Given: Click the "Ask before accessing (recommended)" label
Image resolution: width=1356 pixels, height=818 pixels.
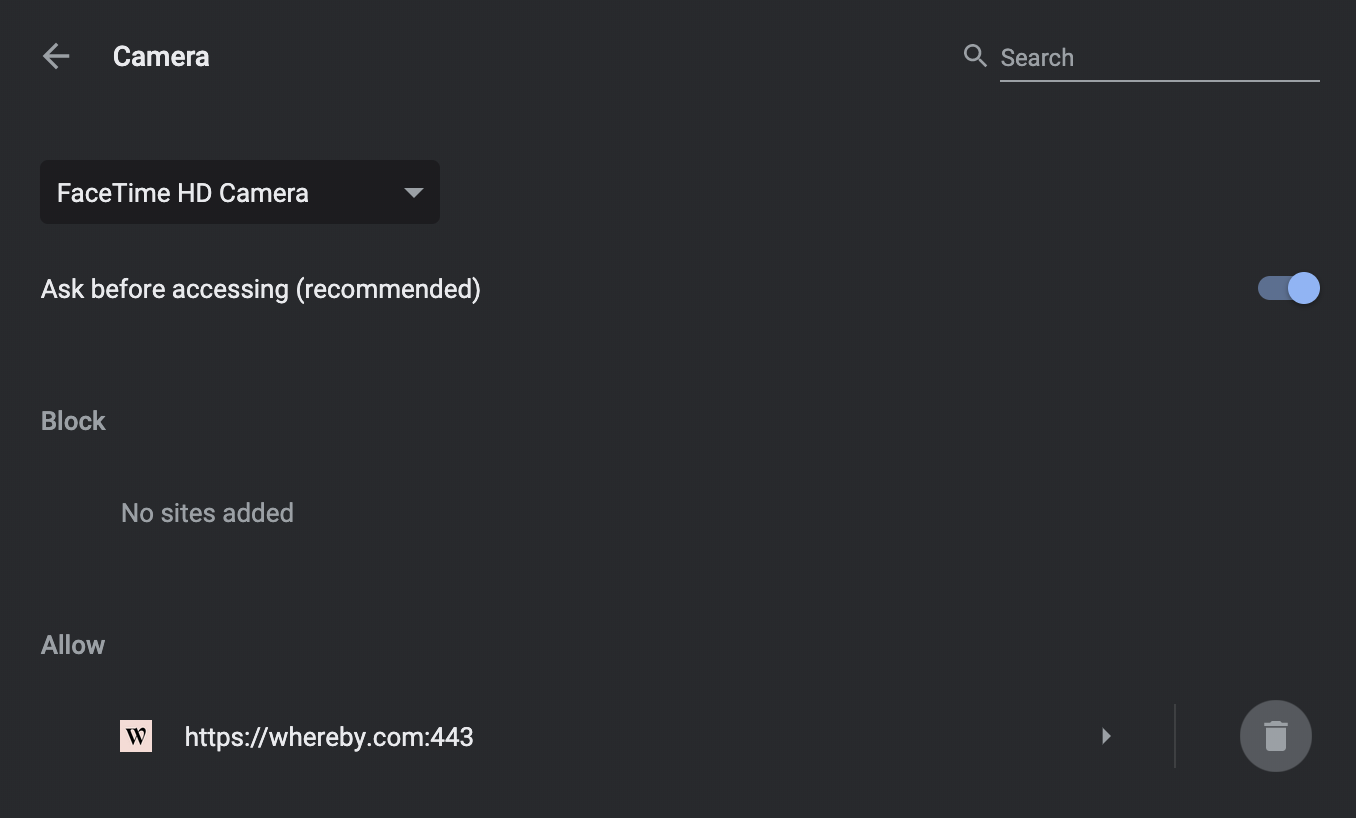Looking at the screenshot, I should 261,289.
